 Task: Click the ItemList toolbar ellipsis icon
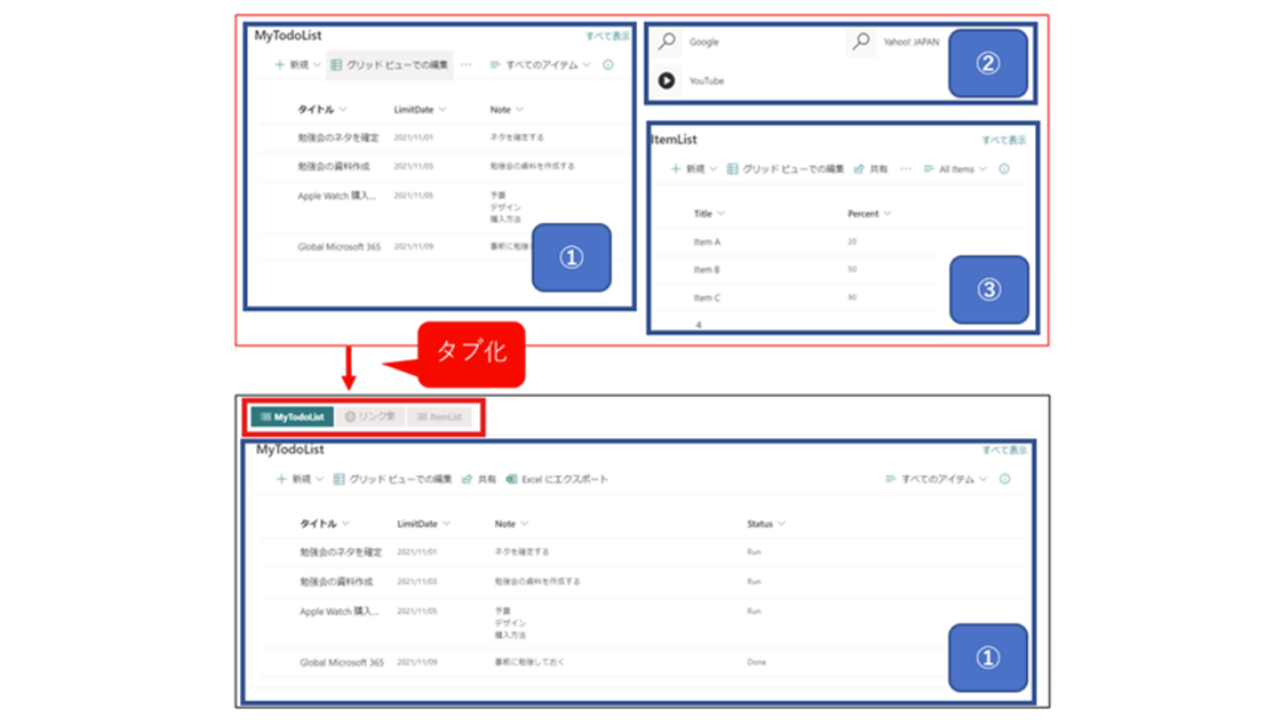[905, 170]
